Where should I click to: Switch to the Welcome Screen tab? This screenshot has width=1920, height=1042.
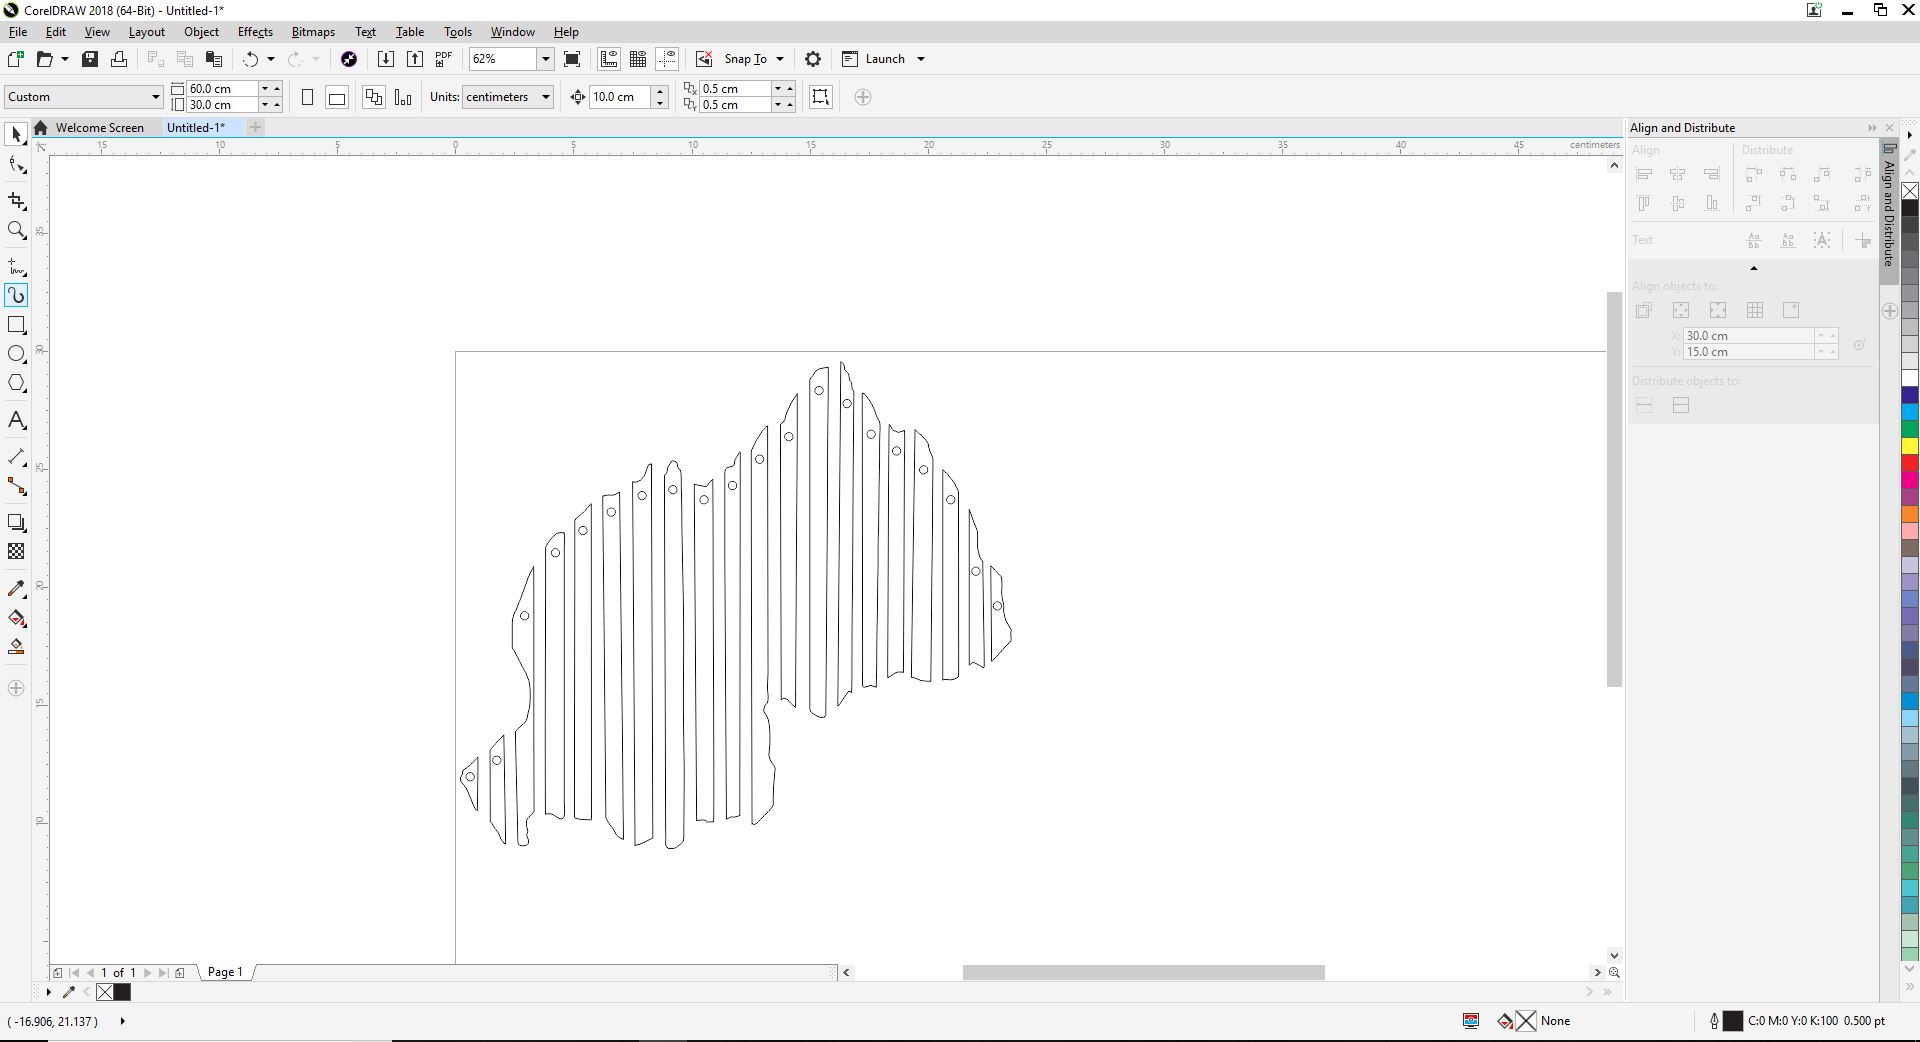tap(100, 128)
